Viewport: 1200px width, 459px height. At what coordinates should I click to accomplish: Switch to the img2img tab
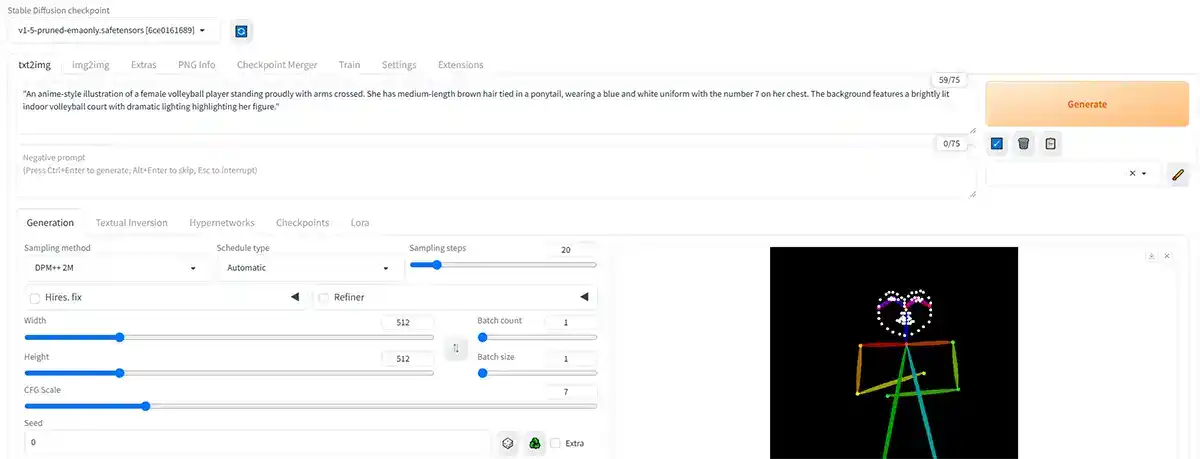click(x=91, y=65)
